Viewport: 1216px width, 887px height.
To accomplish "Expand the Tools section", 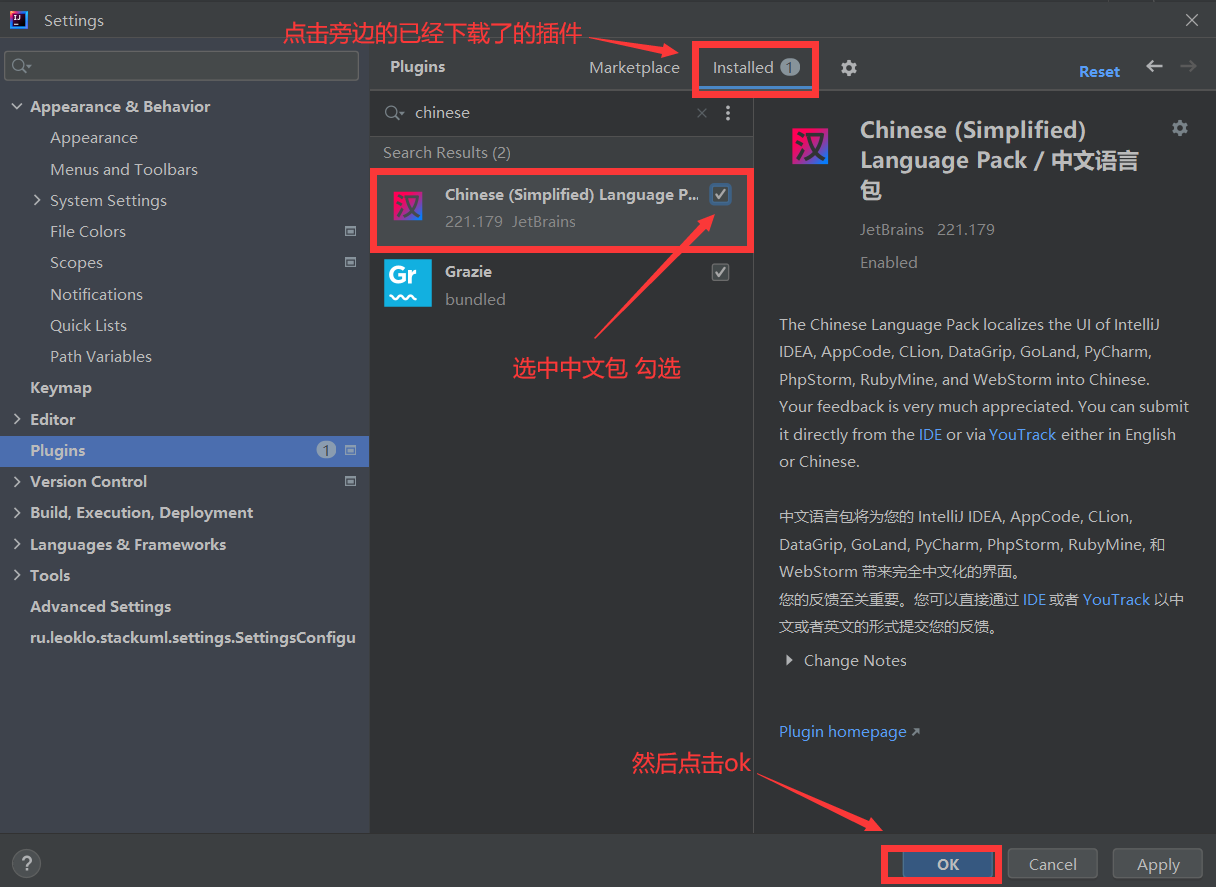I will 17,575.
